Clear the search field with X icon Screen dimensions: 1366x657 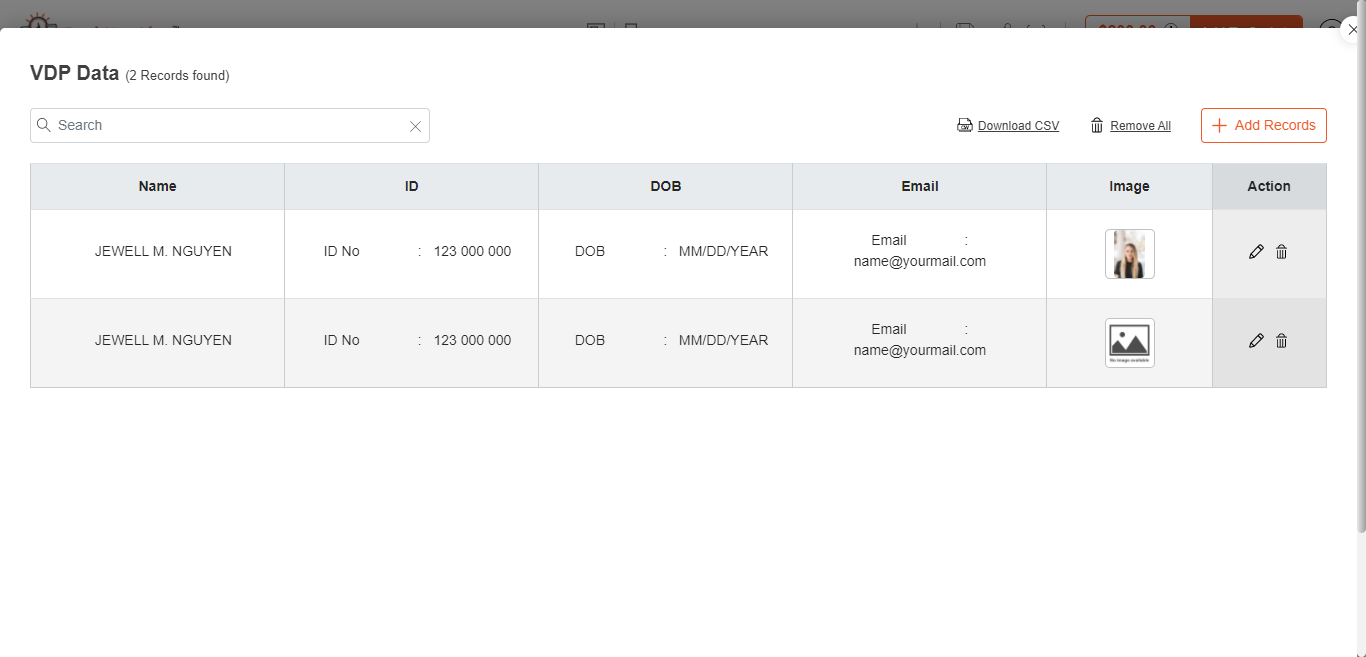tap(415, 126)
